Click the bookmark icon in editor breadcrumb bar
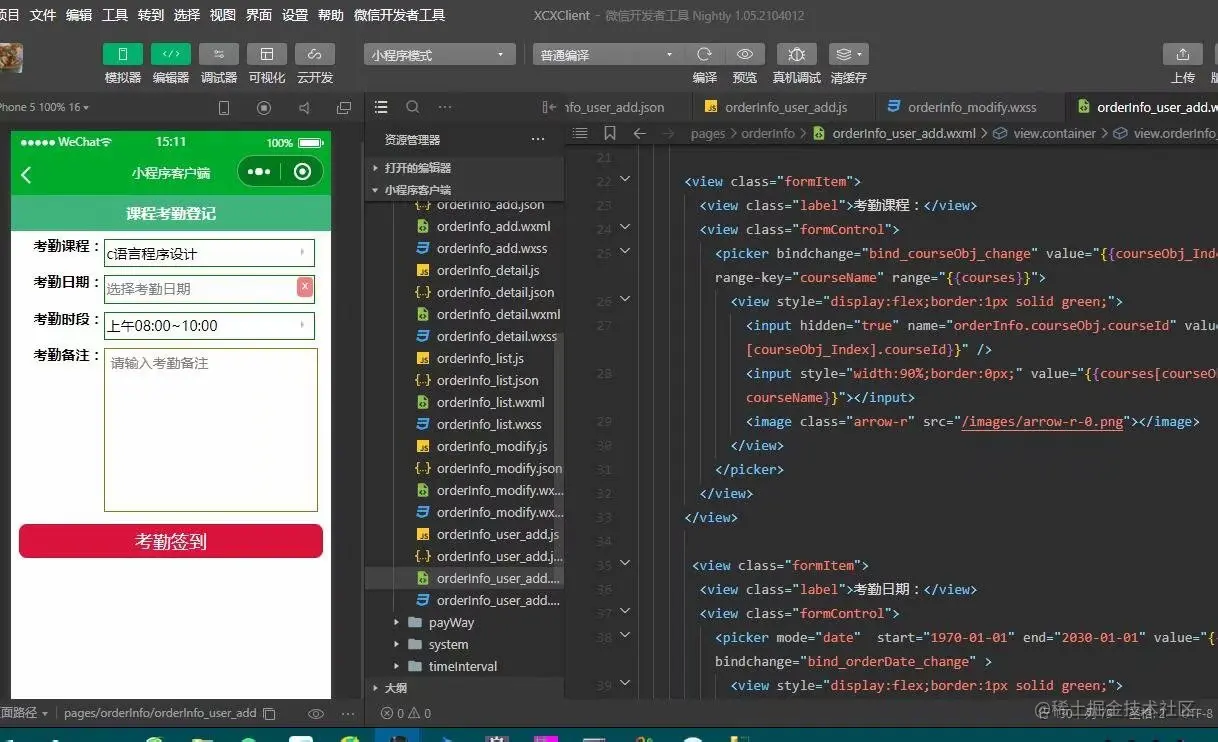The image size is (1218, 742). pos(610,133)
